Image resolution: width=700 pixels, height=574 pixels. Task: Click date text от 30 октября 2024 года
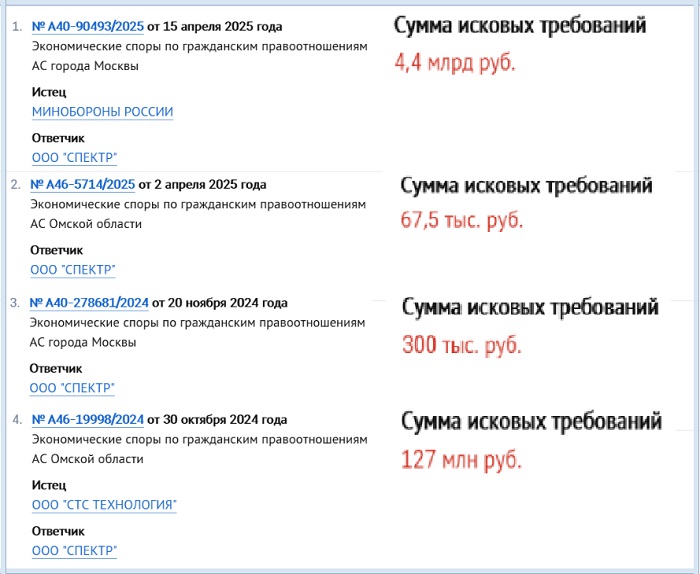click(217, 420)
